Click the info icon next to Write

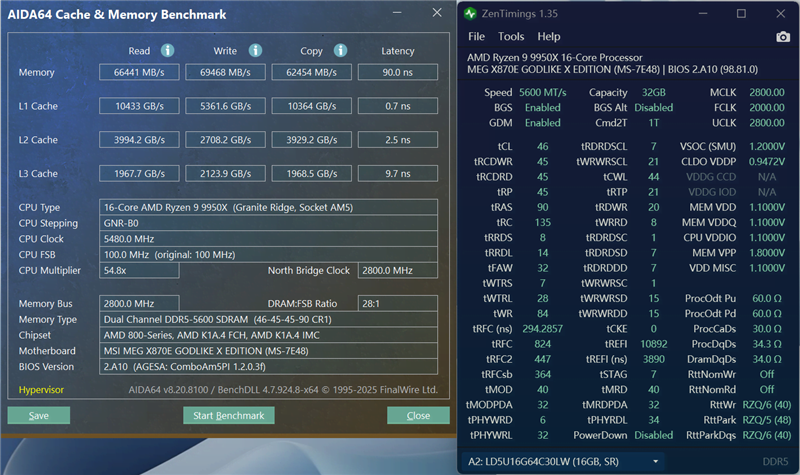pyautogui.click(x=255, y=50)
